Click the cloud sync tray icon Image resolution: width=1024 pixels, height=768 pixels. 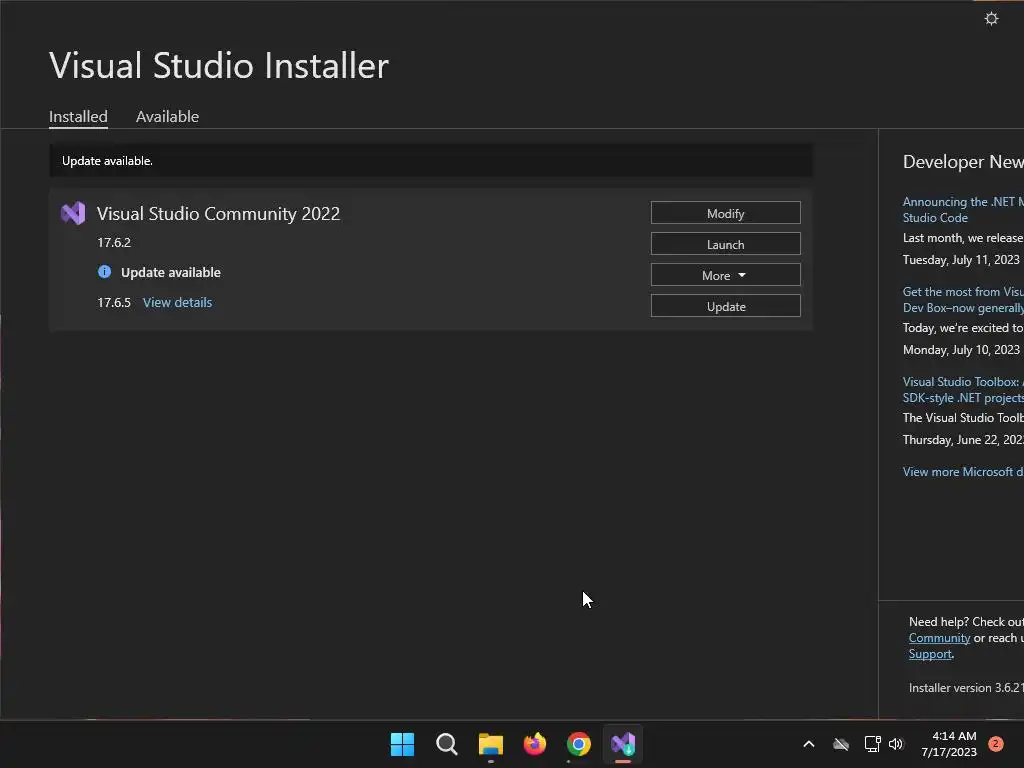point(840,744)
